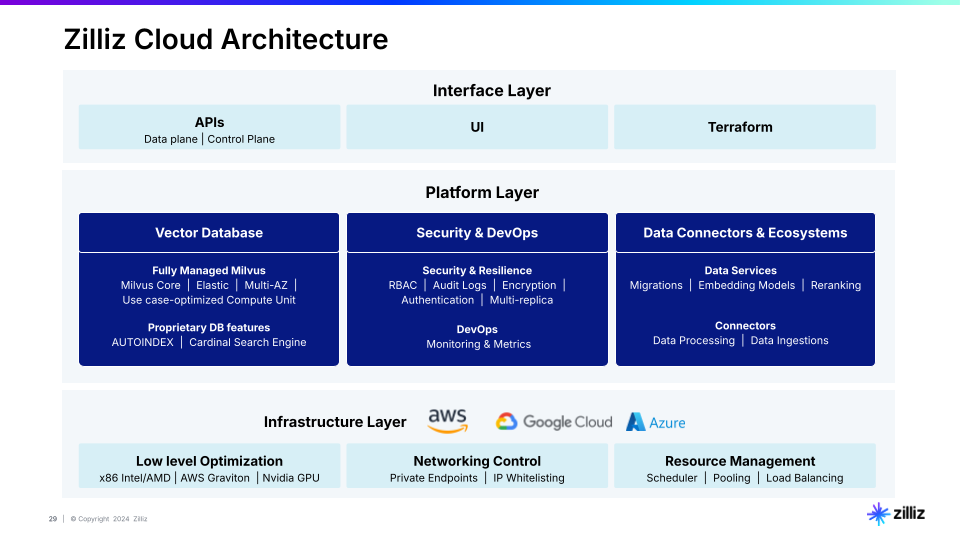The height and width of the screenshot is (540, 960).
Task: Select the APIs box in Interface Layer
Action: (209, 127)
